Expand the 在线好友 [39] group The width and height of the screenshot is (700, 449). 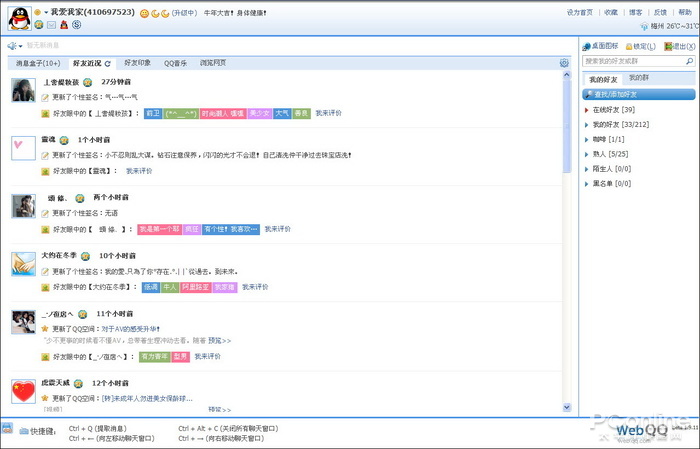coord(587,110)
